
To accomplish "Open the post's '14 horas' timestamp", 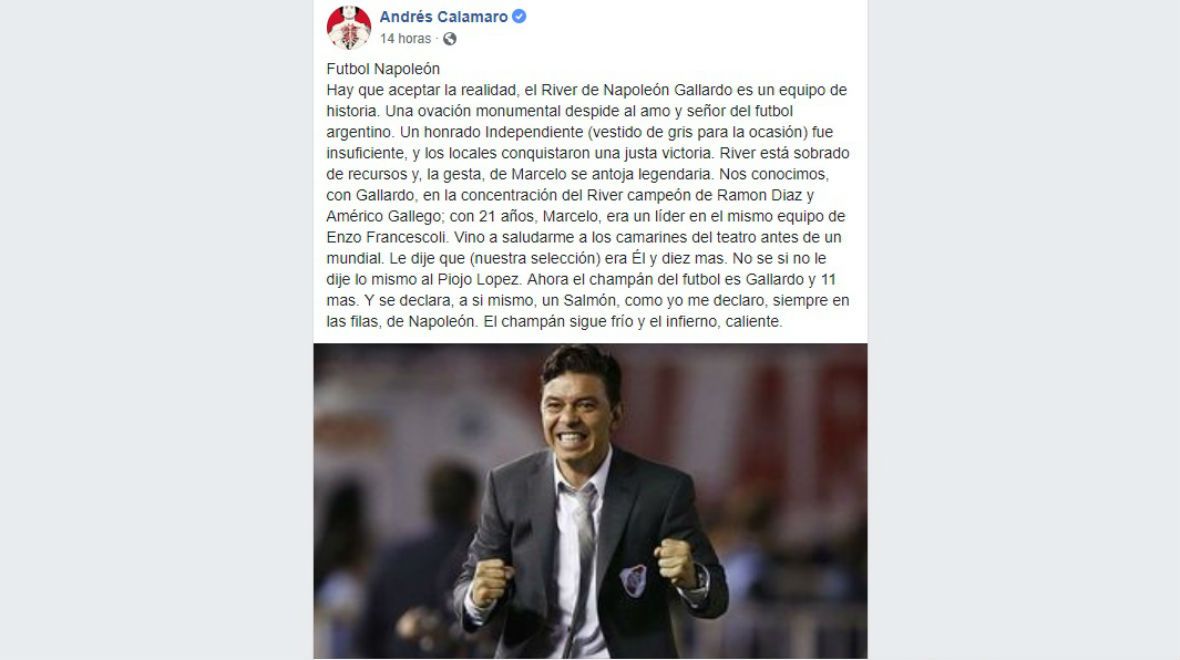I will (x=405, y=38).
